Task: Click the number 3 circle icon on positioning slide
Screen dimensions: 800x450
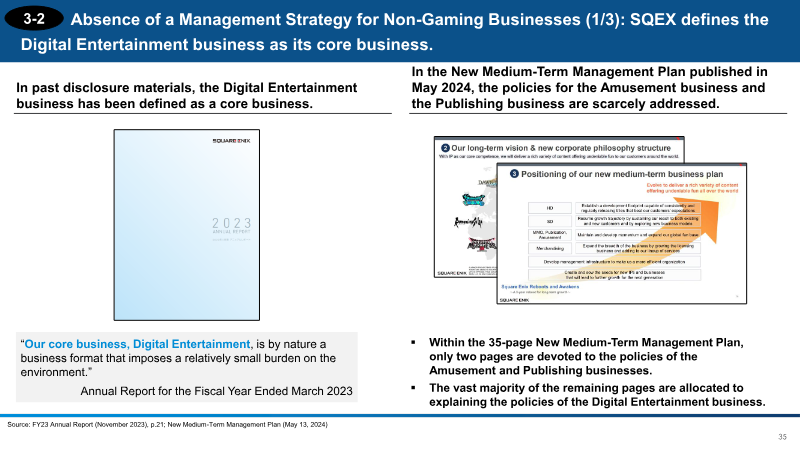Action: [x=514, y=173]
